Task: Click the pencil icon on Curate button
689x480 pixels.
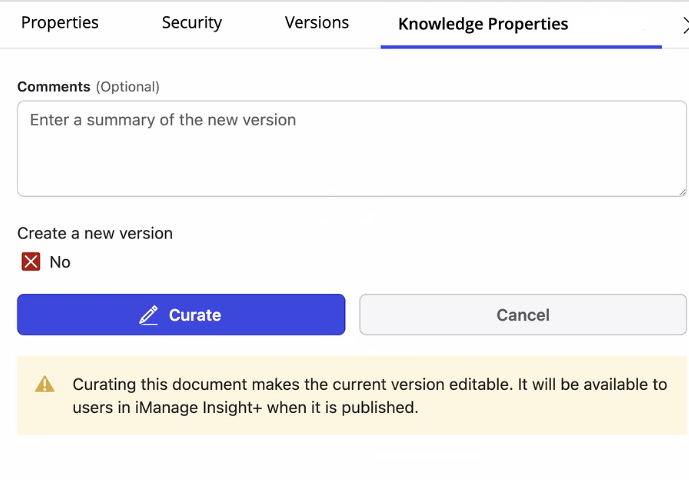Action: click(149, 315)
